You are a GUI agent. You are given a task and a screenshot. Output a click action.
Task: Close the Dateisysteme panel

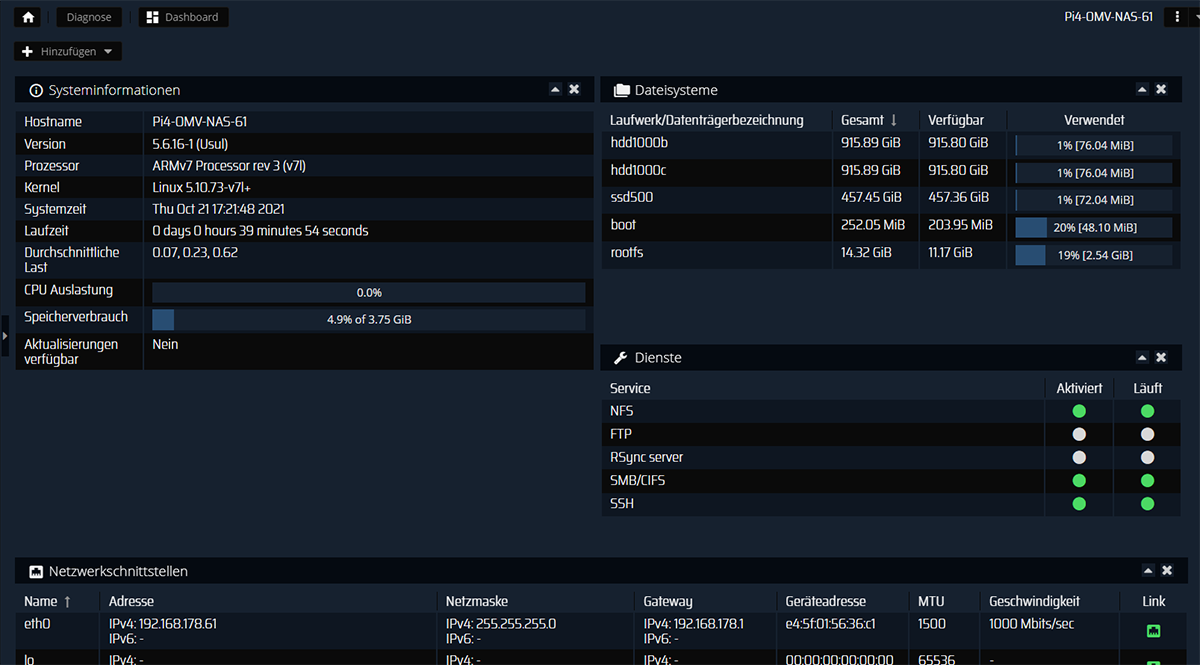click(x=1161, y=90)
